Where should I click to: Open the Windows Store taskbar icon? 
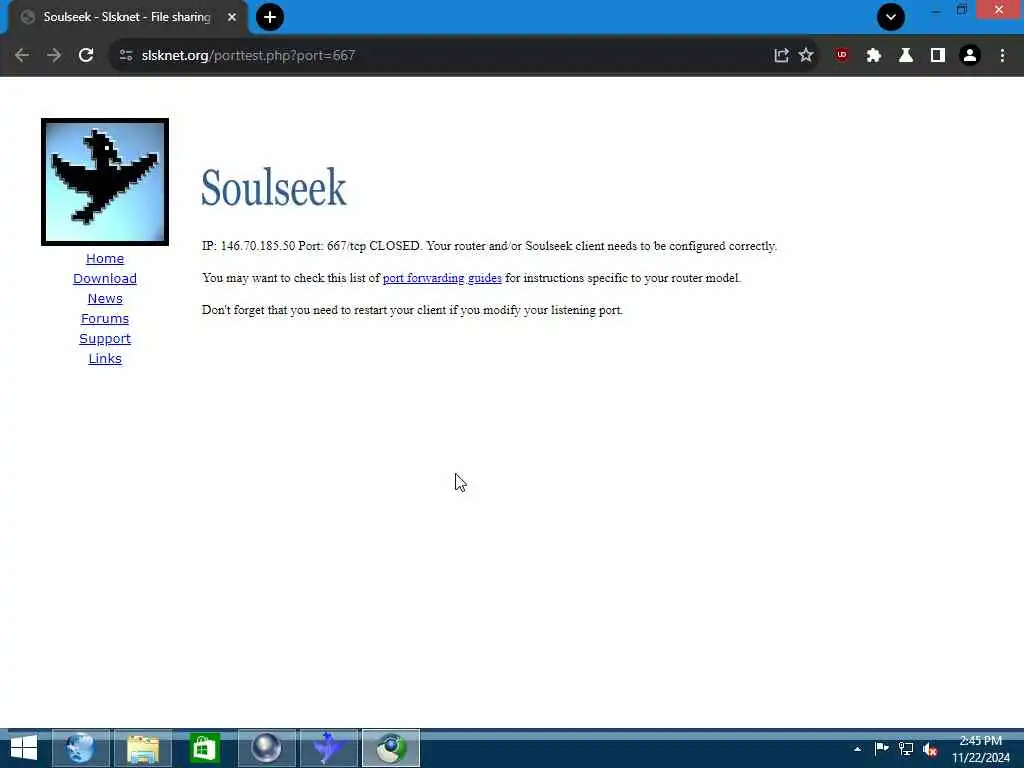click(204, 748)
